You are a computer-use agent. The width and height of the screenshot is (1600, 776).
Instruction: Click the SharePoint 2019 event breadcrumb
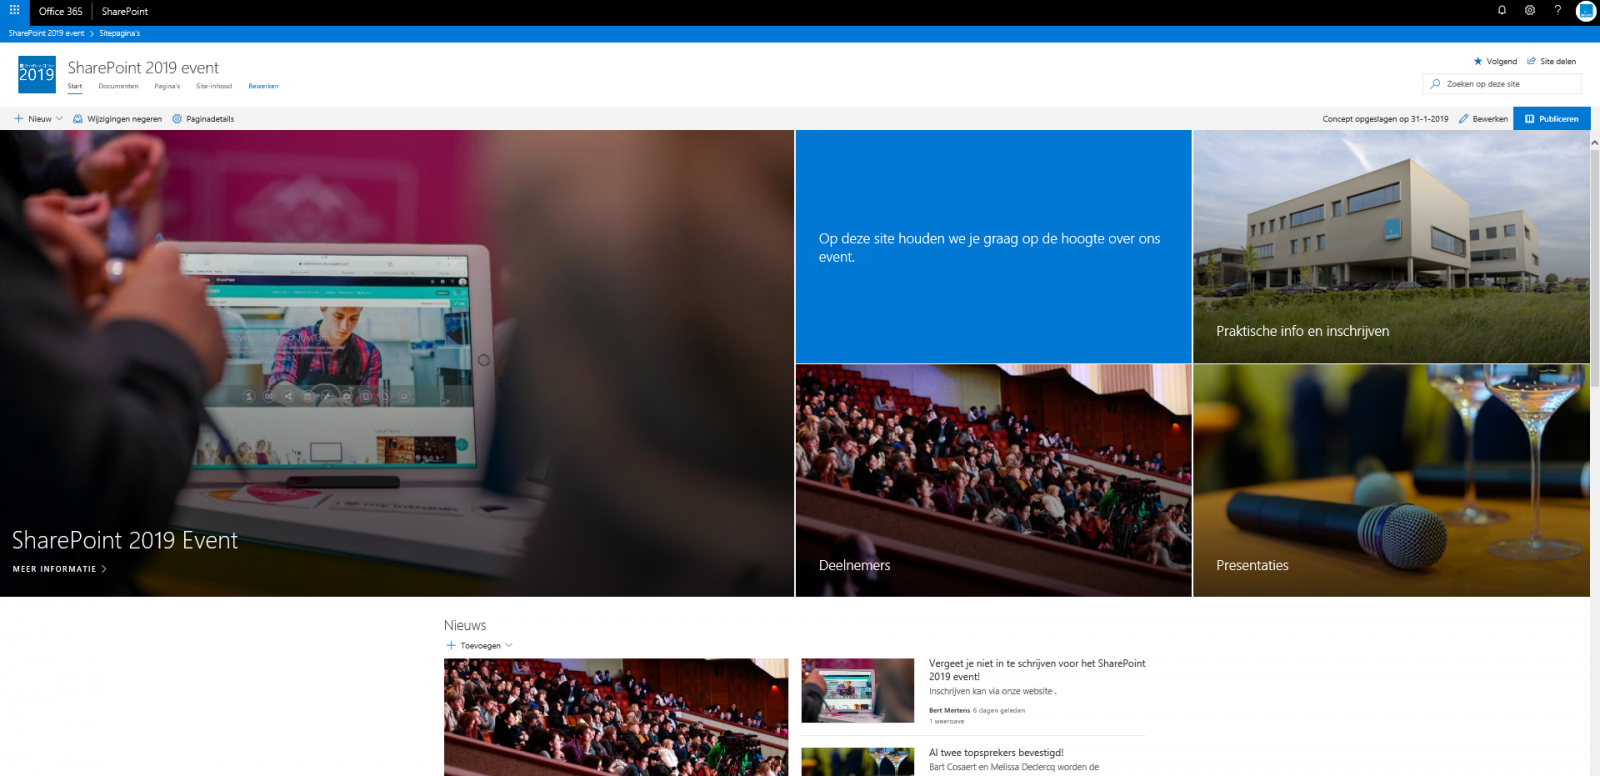click(x=46, y=34)
